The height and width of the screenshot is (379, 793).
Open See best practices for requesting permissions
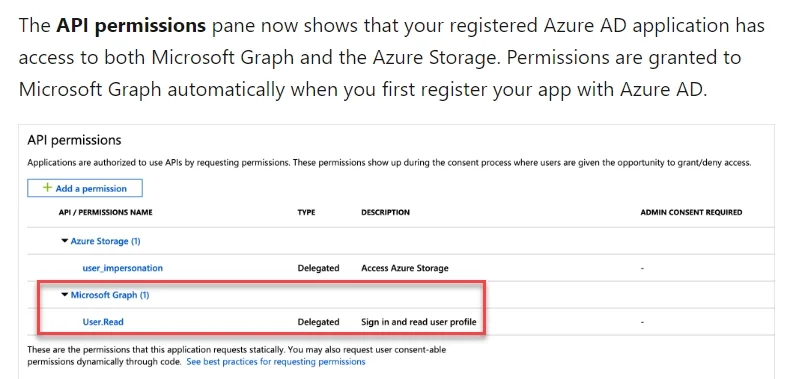tap(276, 362)
